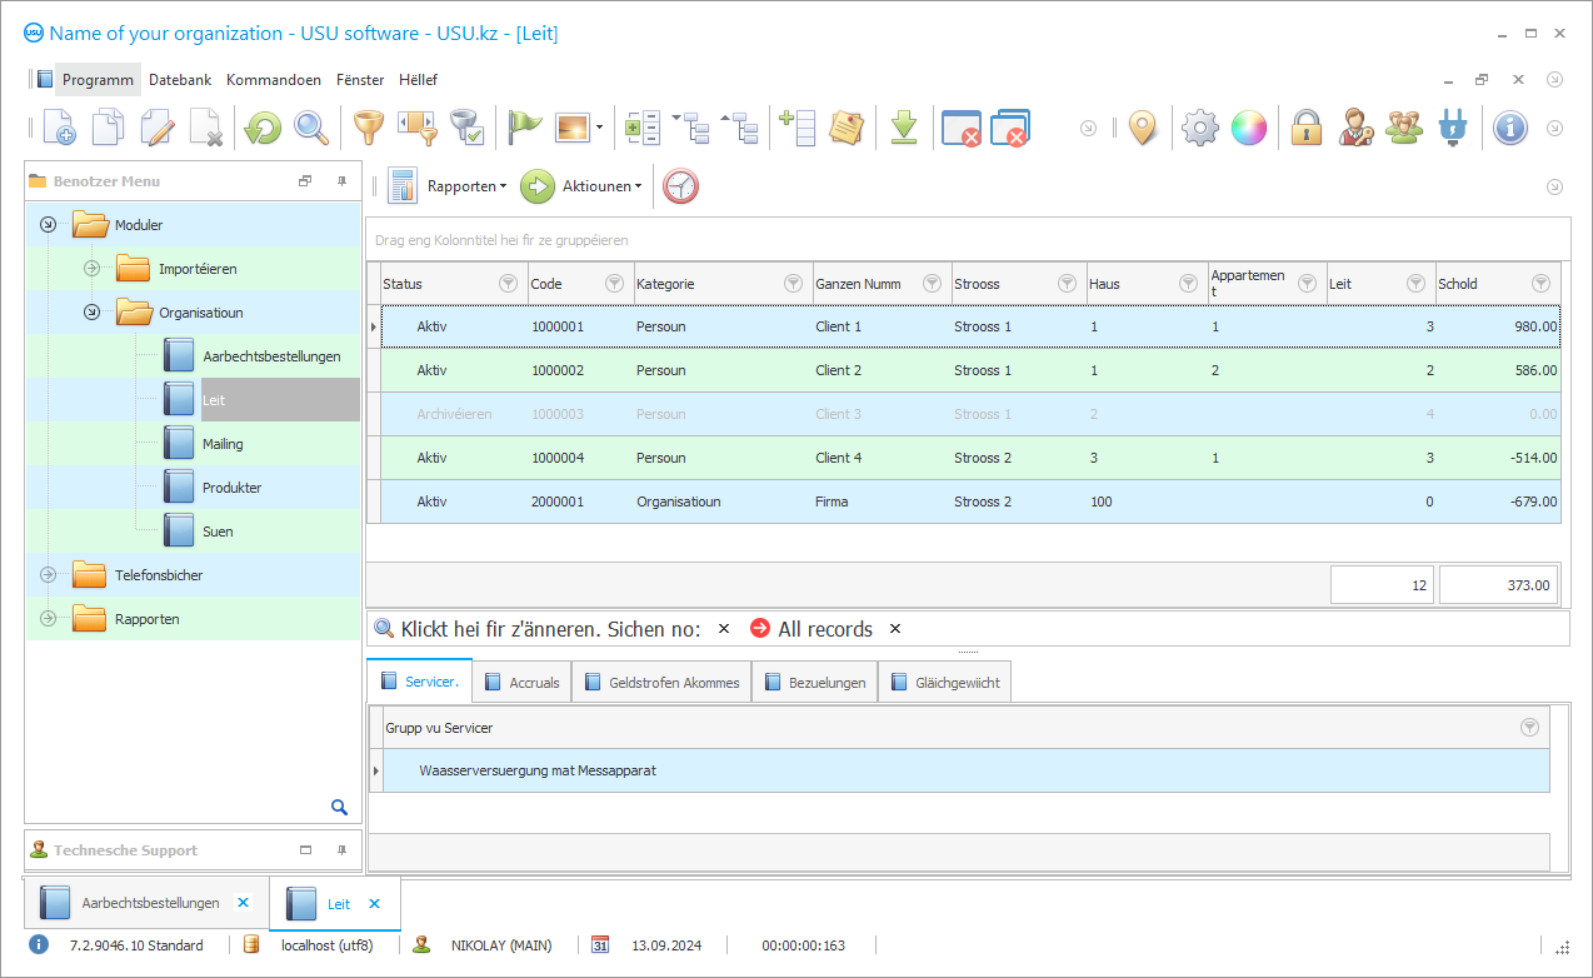Open the color wheel theme picker
The width and height of the screenshot is (1593, 978).
1248,129
